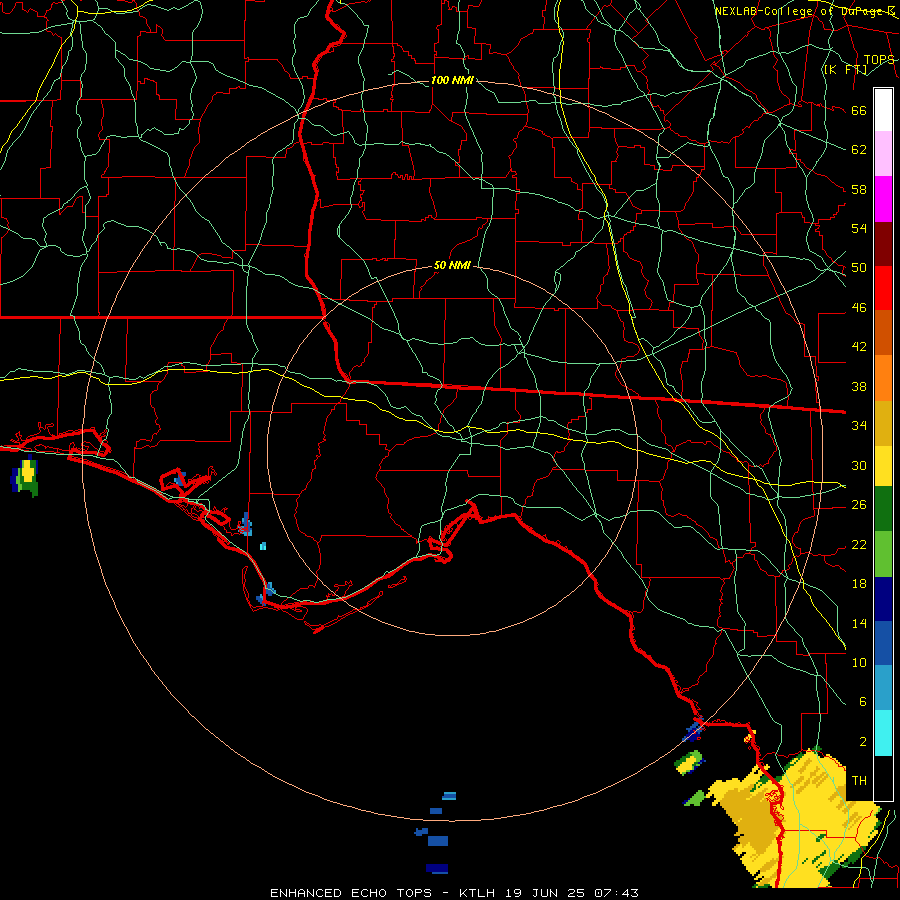The width and height of the screenshot is (900, 900).
Task: Select the "50 NMI" range ring label
Action: click(x=452, y=265)
